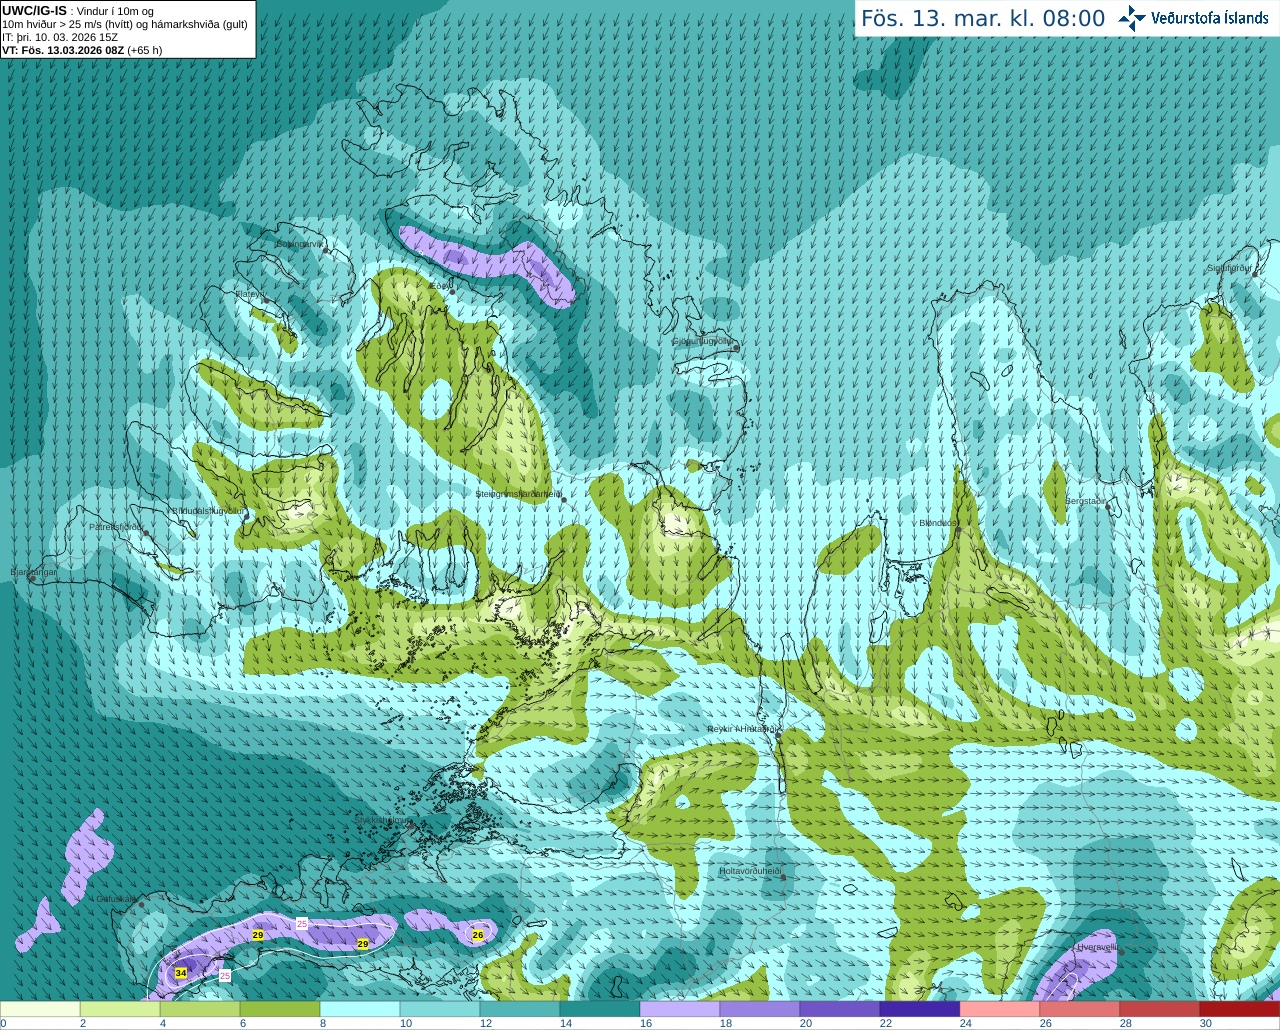Click the Gjögurflugvöllur station label

(704, 341)
